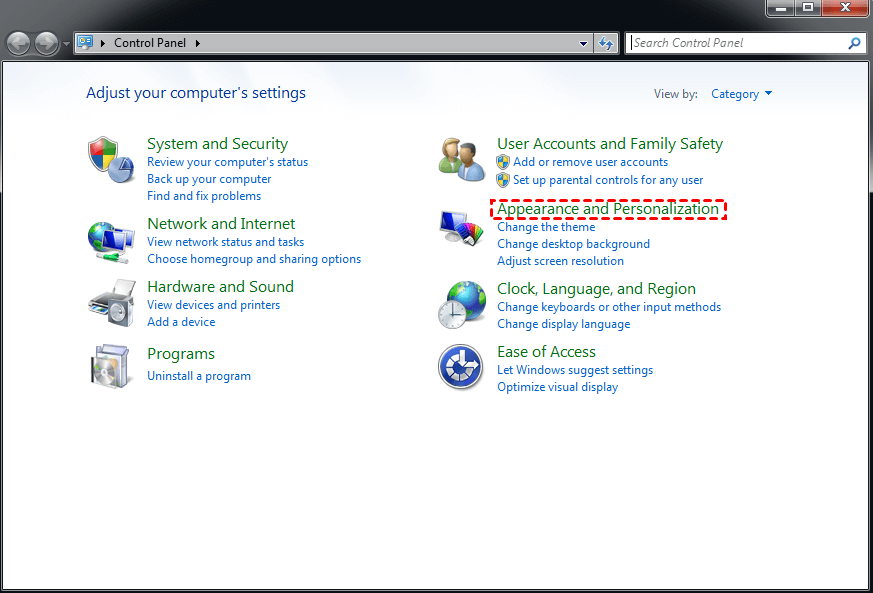Click the Refresh button beside address bar

(x=606, y=43)
